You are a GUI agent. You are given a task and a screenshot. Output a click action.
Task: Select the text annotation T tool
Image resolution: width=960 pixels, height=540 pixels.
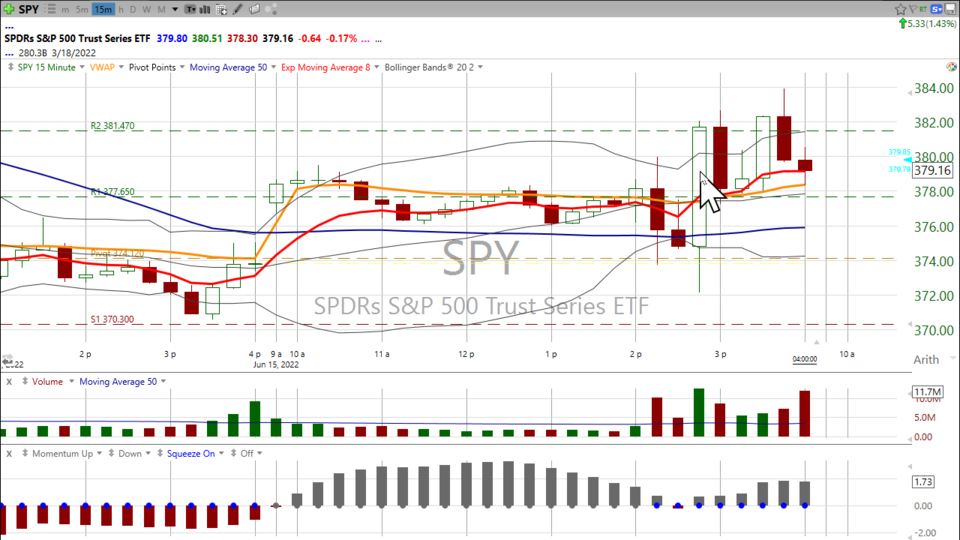point(190,9)
